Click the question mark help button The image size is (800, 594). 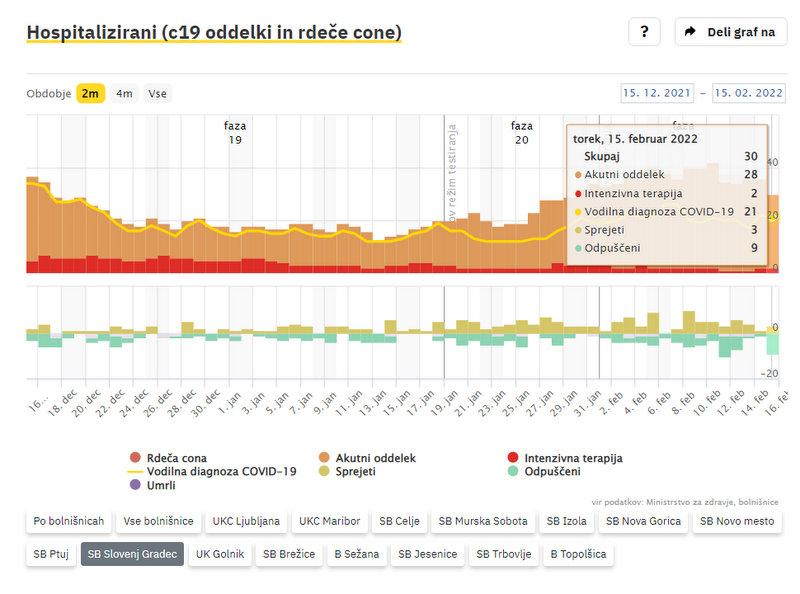644,31
